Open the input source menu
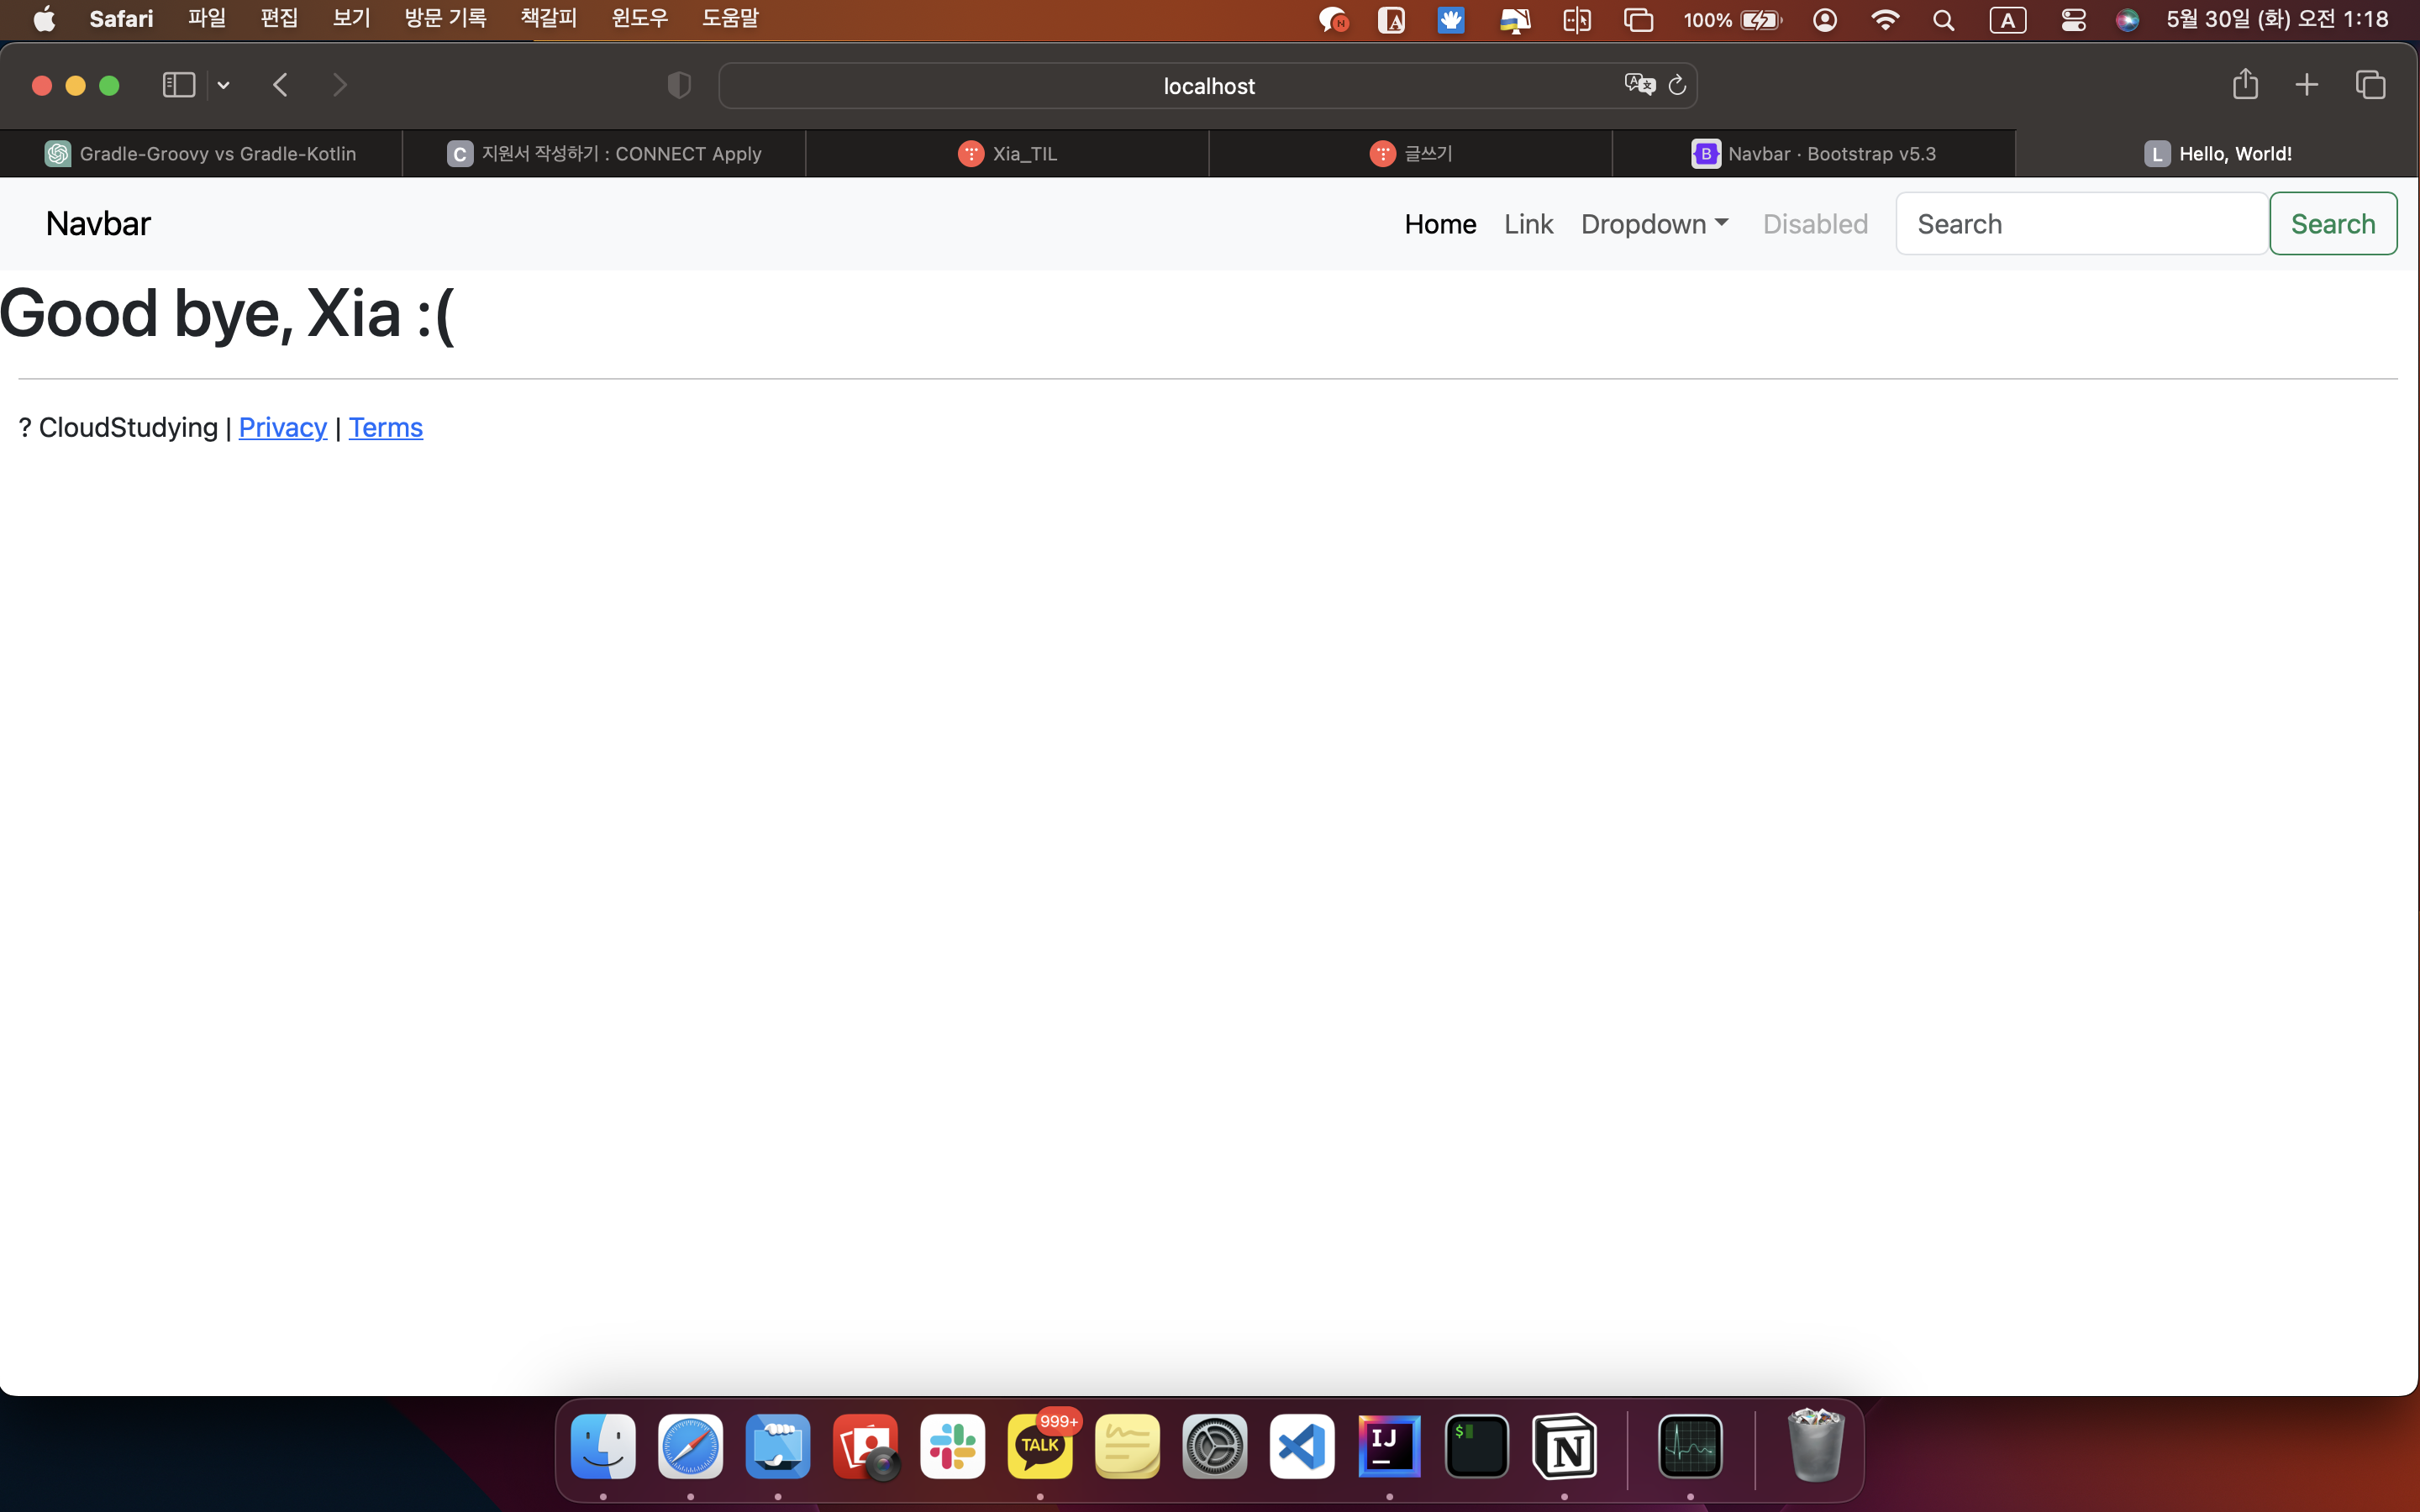2420x1512 pixels. point(2007,20)
